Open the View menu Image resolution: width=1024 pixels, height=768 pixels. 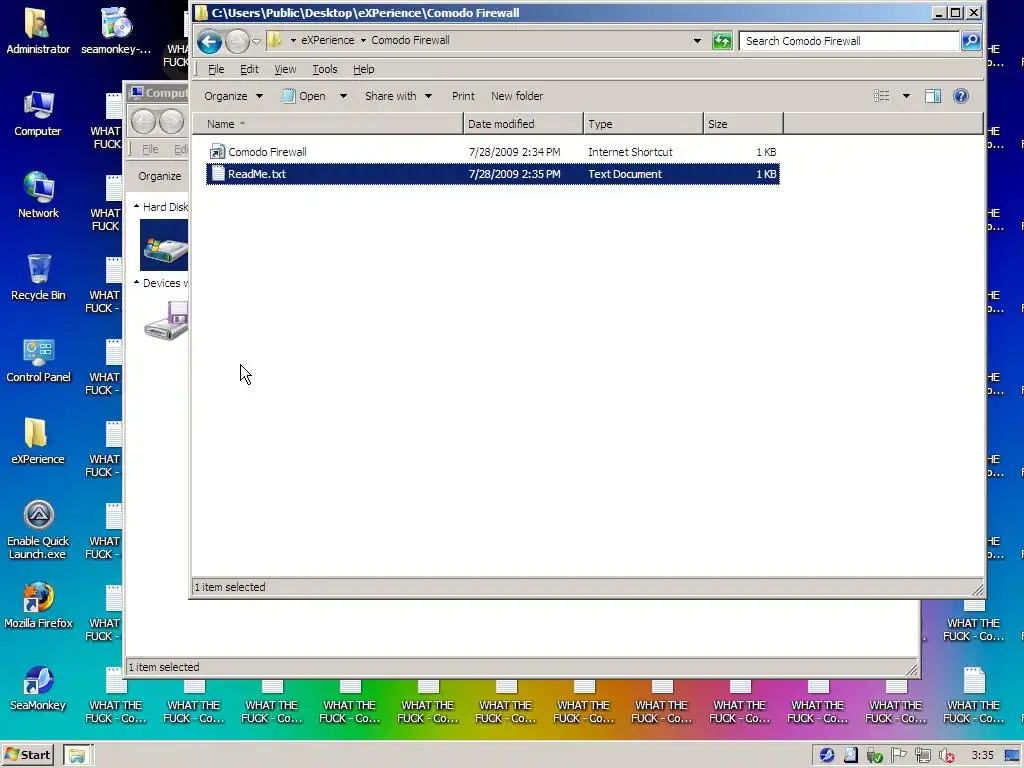[x=285, y=69]
